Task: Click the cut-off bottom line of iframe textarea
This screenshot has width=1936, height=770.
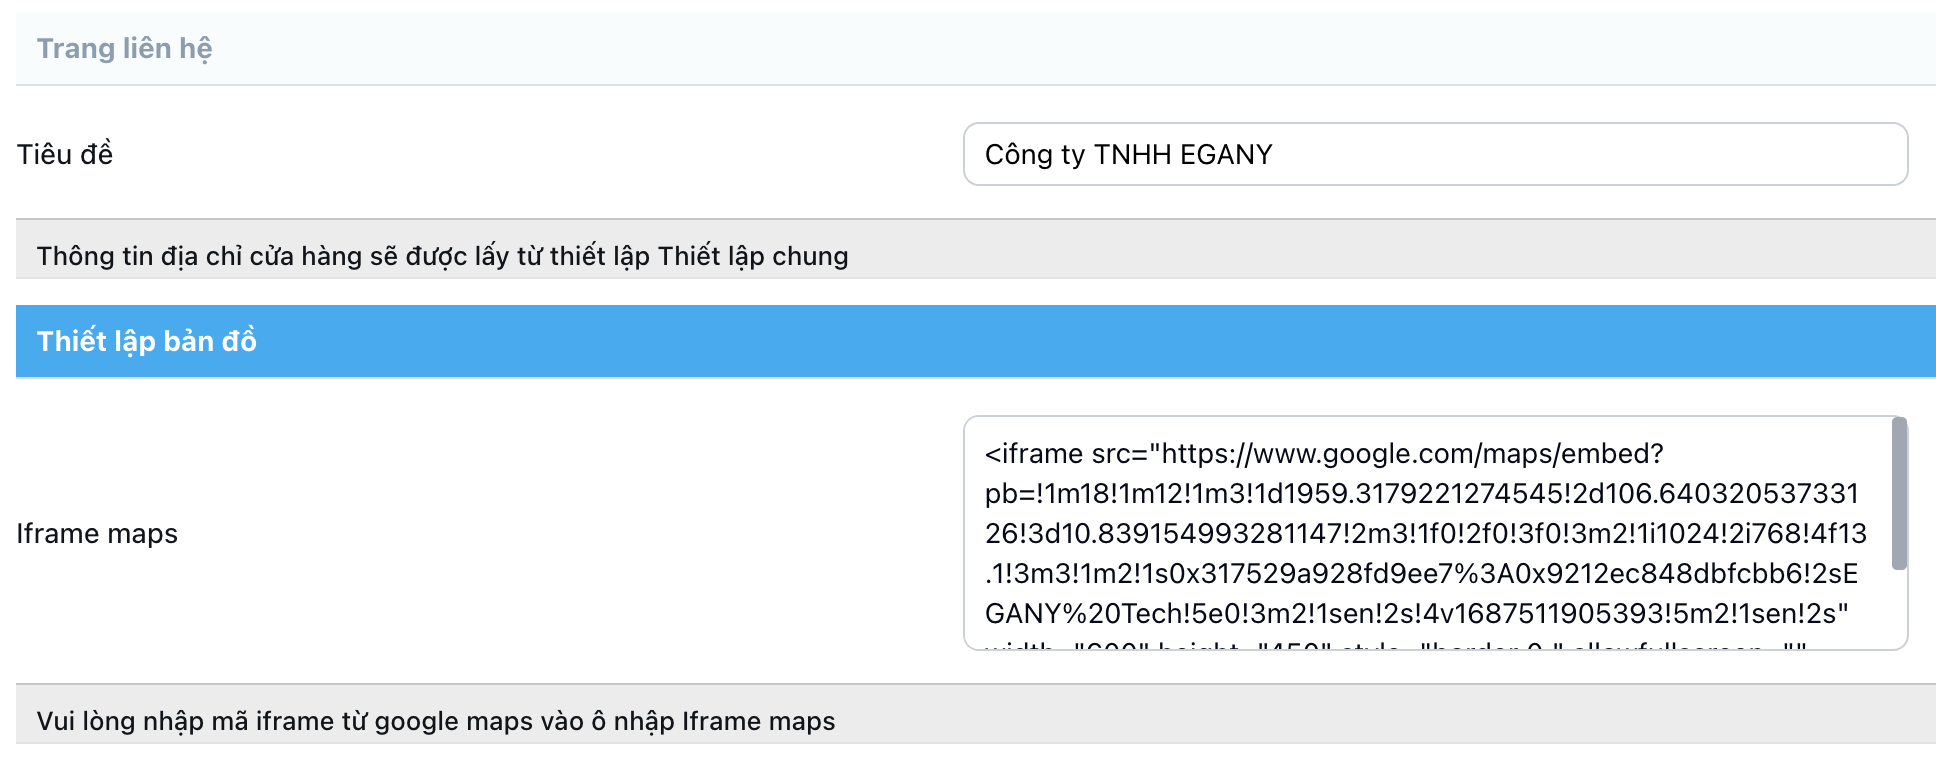Action: [x=1395, y=645]
